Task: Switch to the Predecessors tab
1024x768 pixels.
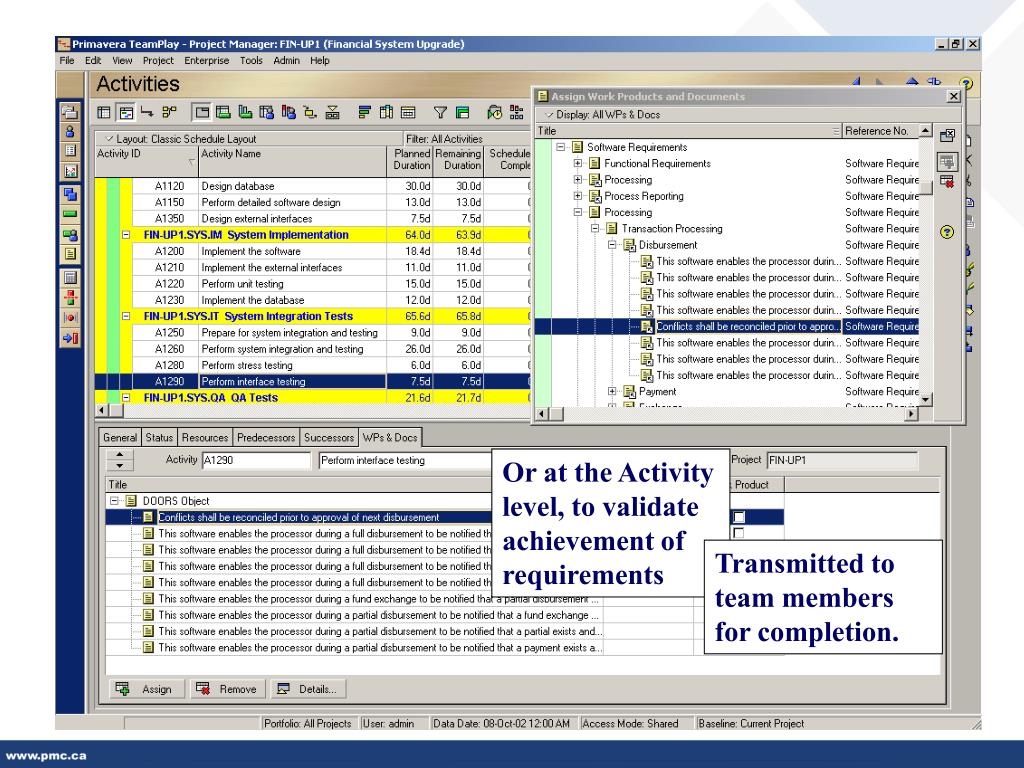Action: 266,438
